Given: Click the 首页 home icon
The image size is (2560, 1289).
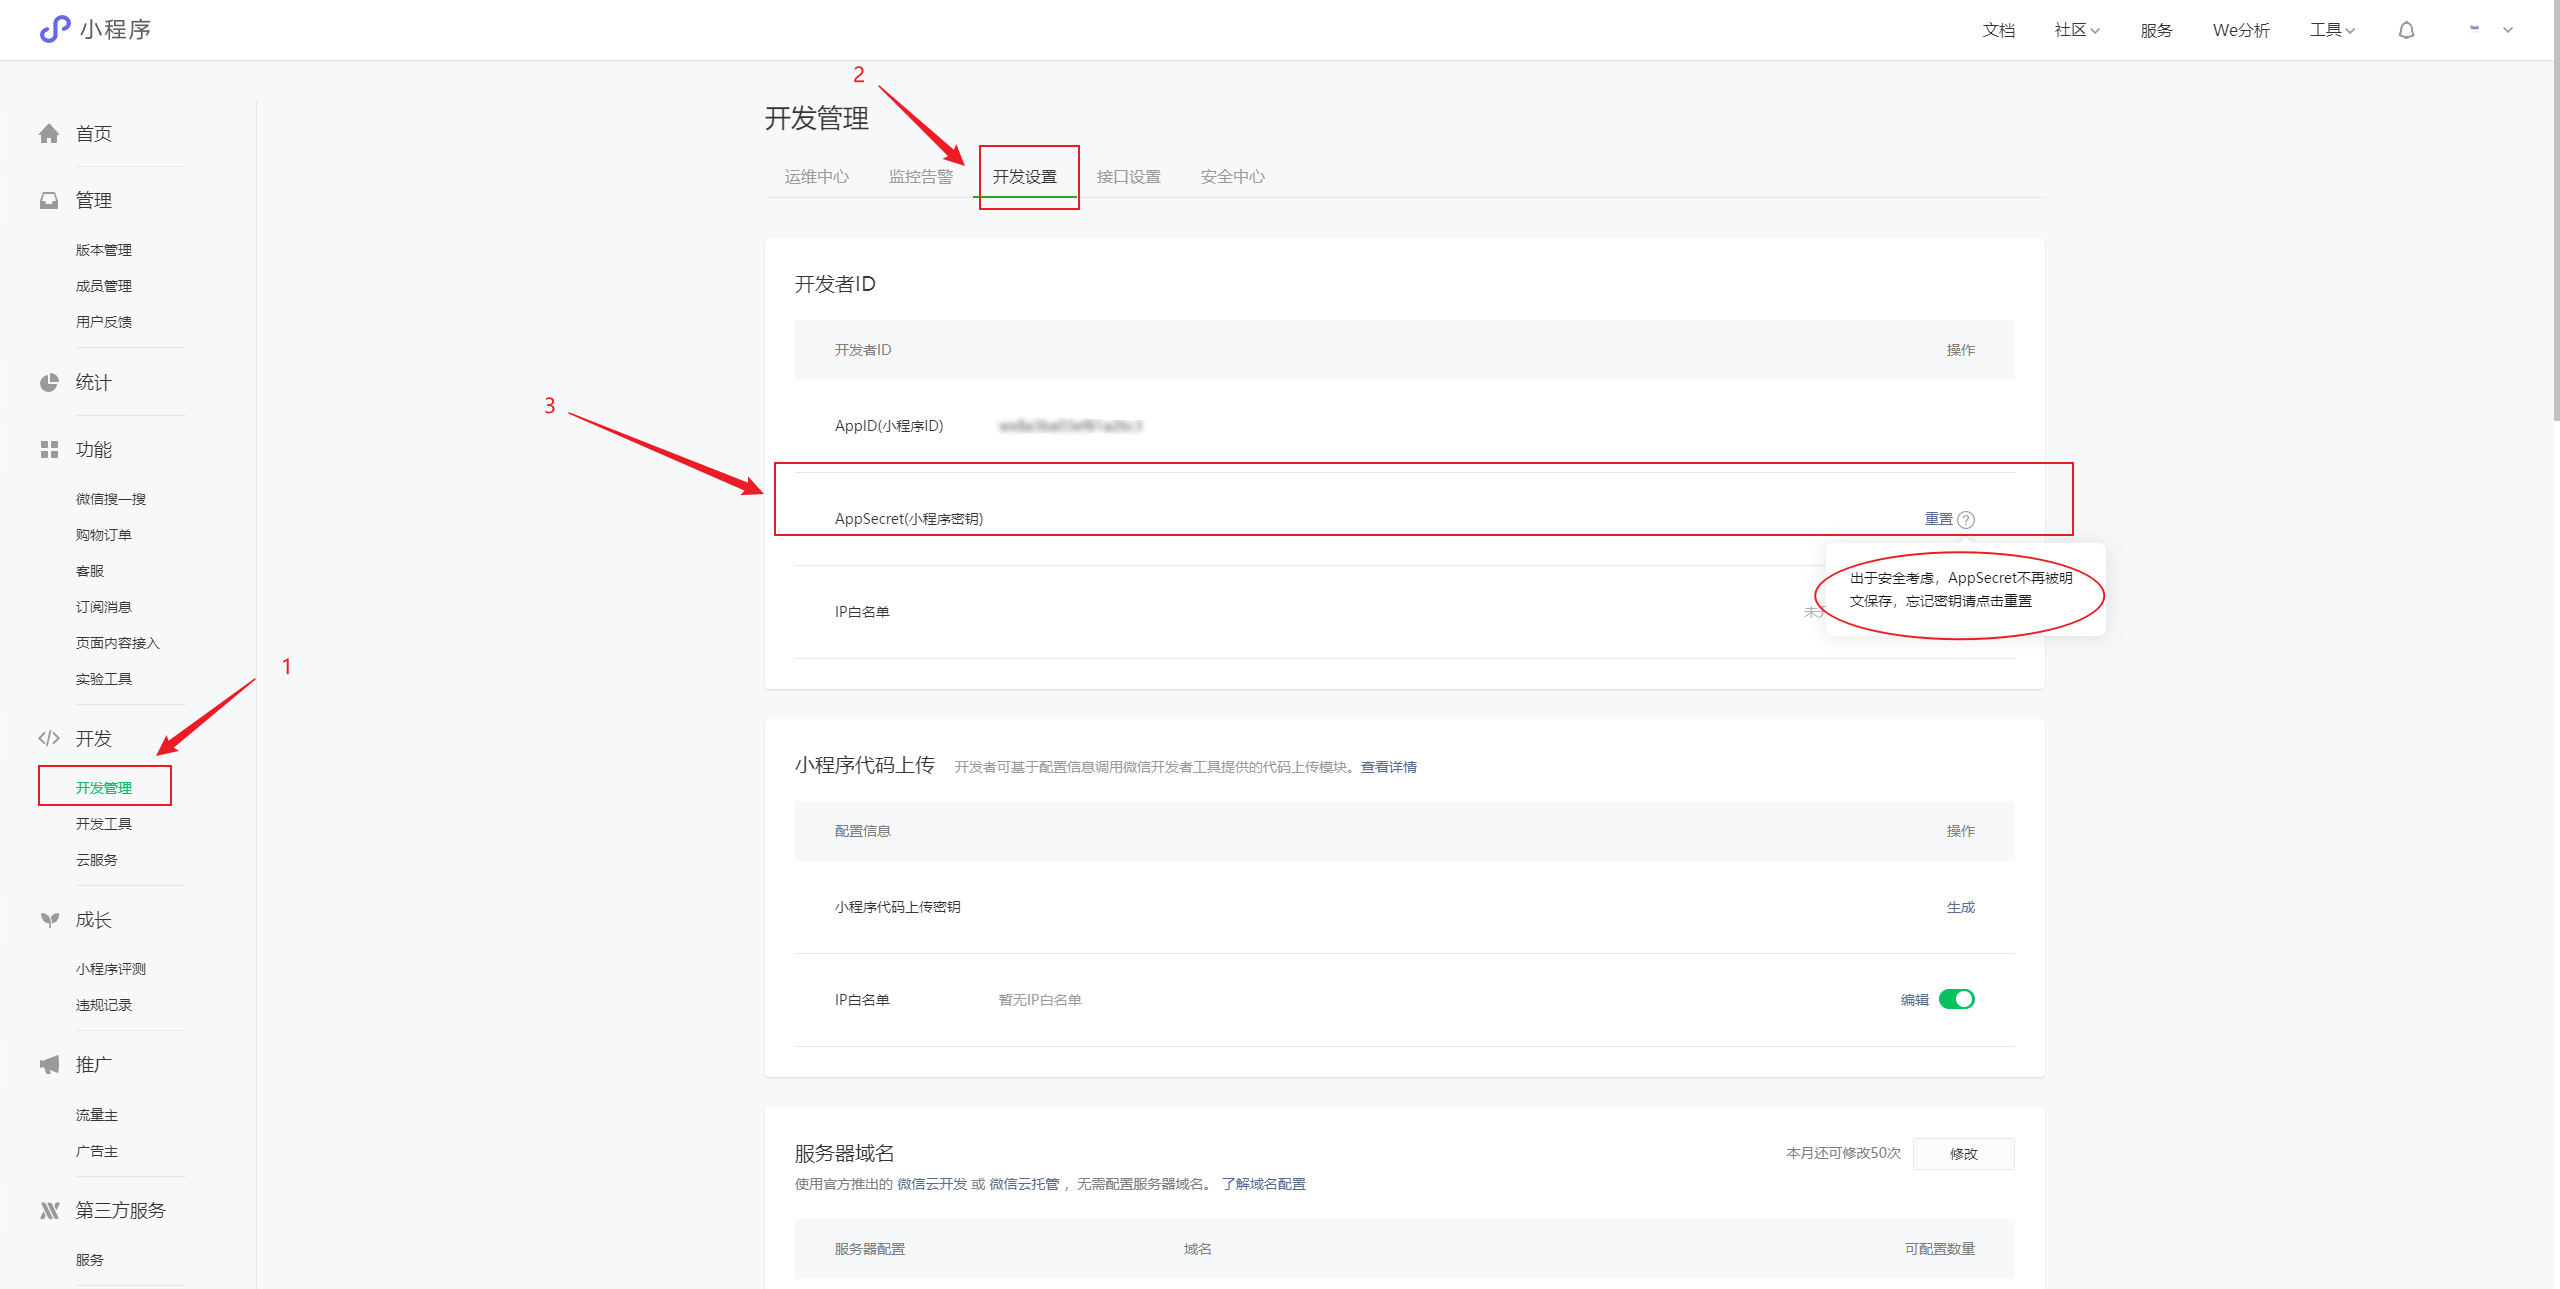Looking at the screenshot, I should tap(49, 133).
